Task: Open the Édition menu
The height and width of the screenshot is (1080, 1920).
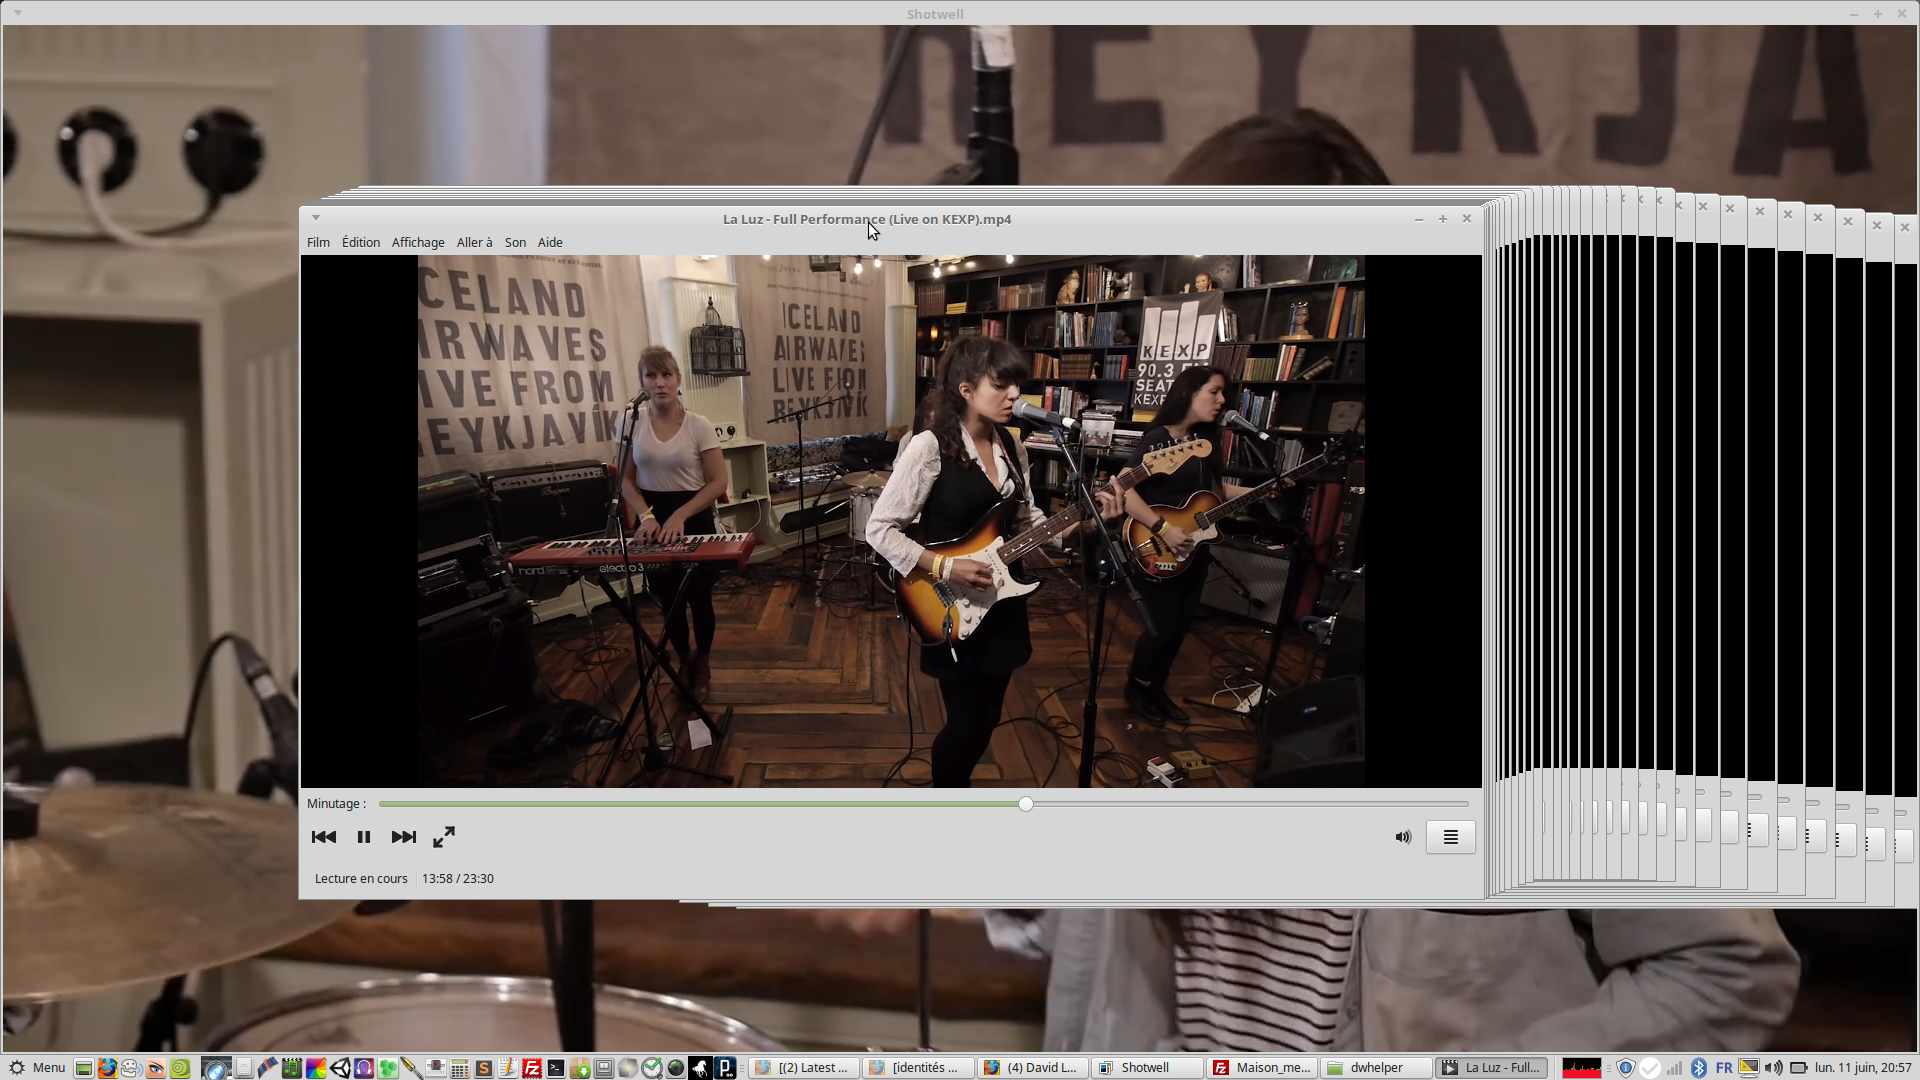Action: (360, 242)
